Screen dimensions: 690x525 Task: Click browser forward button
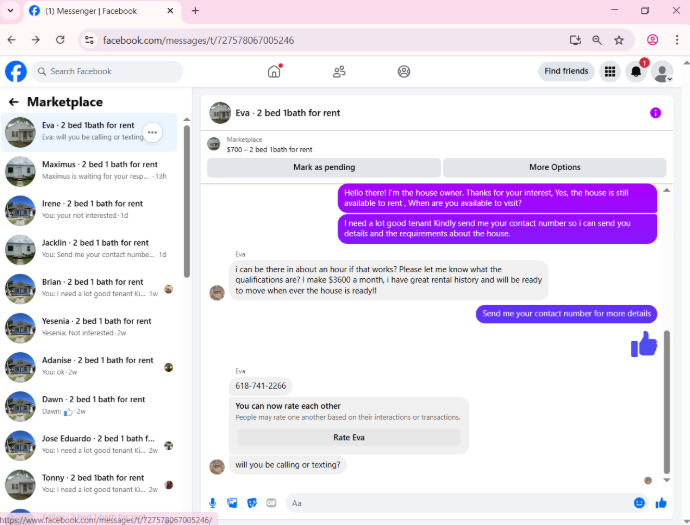pyautogui.click(x=36, y=40)
